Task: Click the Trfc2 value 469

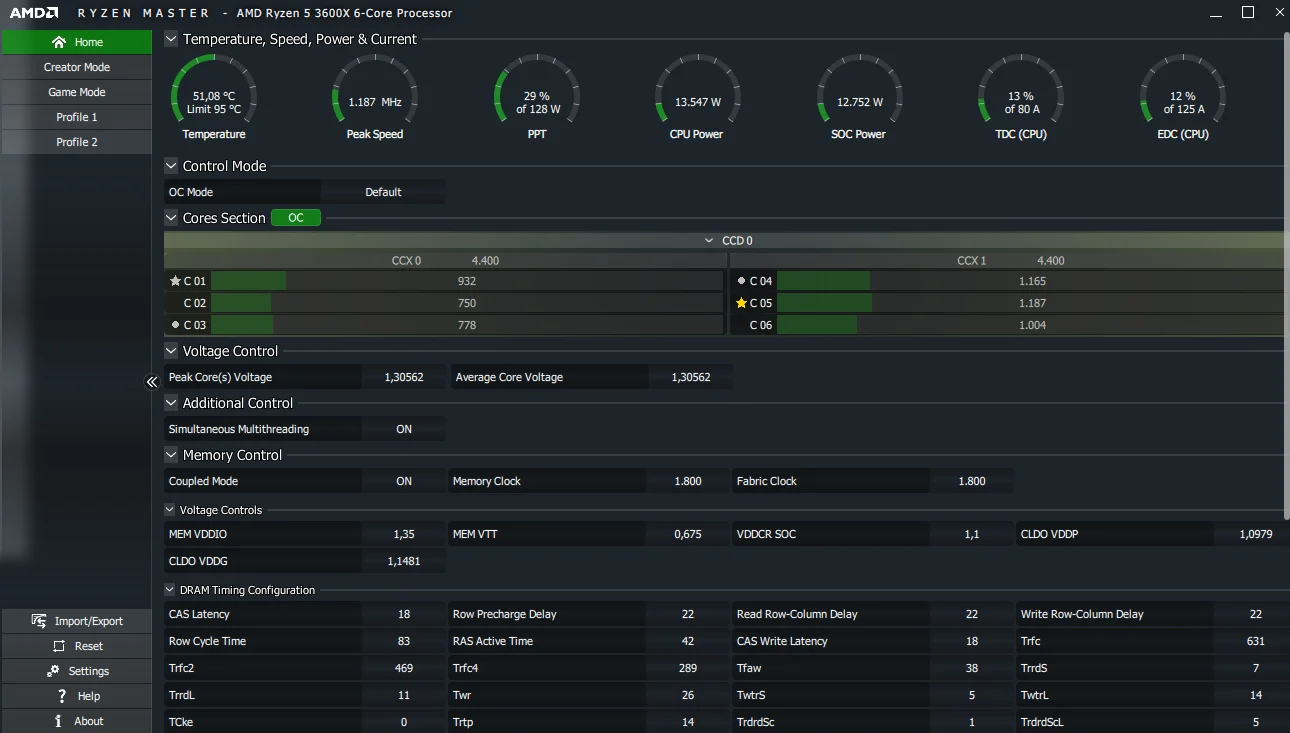Action: click(404, 668)
